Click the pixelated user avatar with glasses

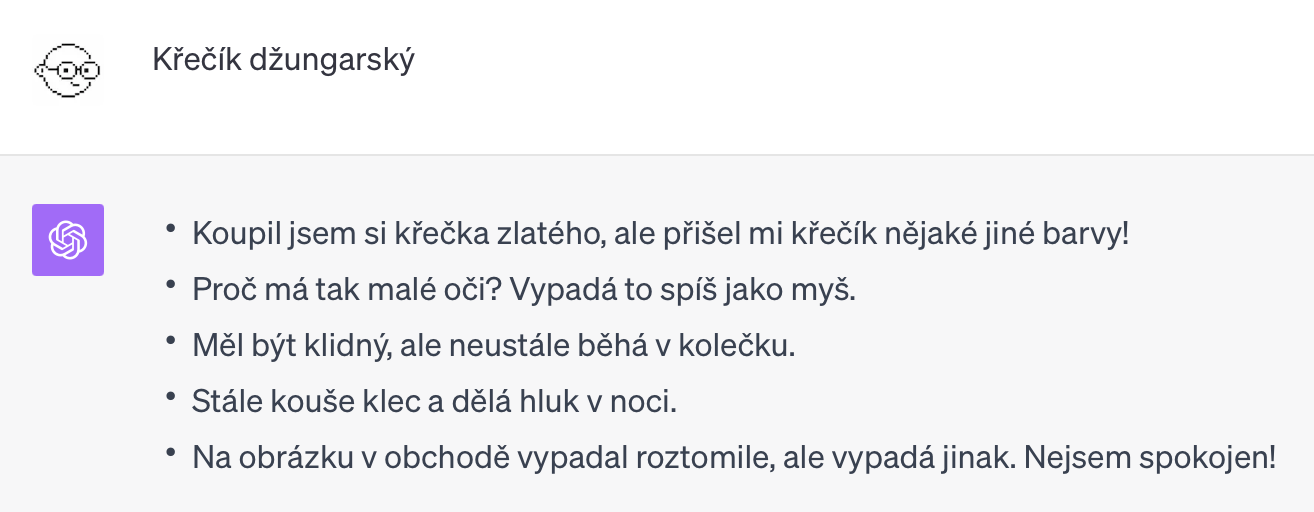(x=68, y=70)
